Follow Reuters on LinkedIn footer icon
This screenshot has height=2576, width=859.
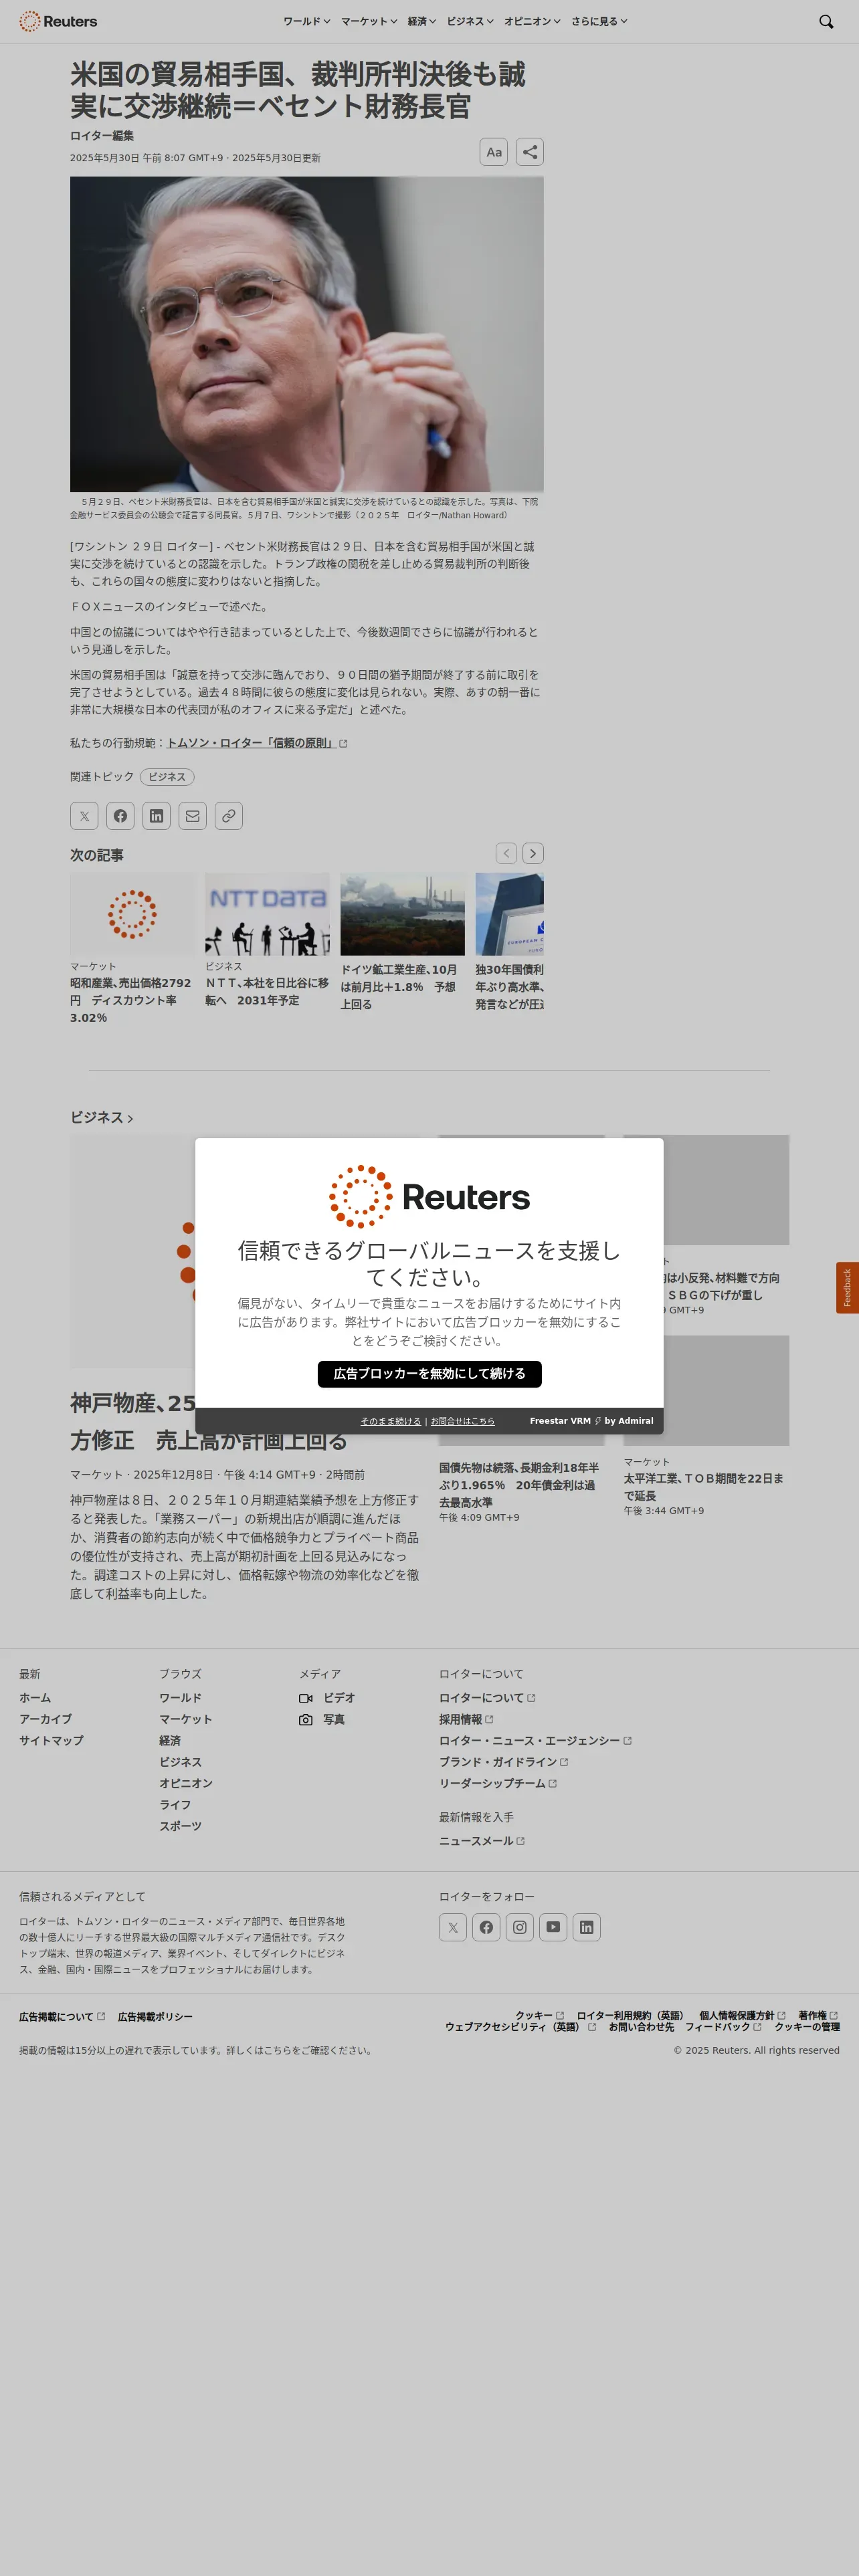pos(587,1927)
